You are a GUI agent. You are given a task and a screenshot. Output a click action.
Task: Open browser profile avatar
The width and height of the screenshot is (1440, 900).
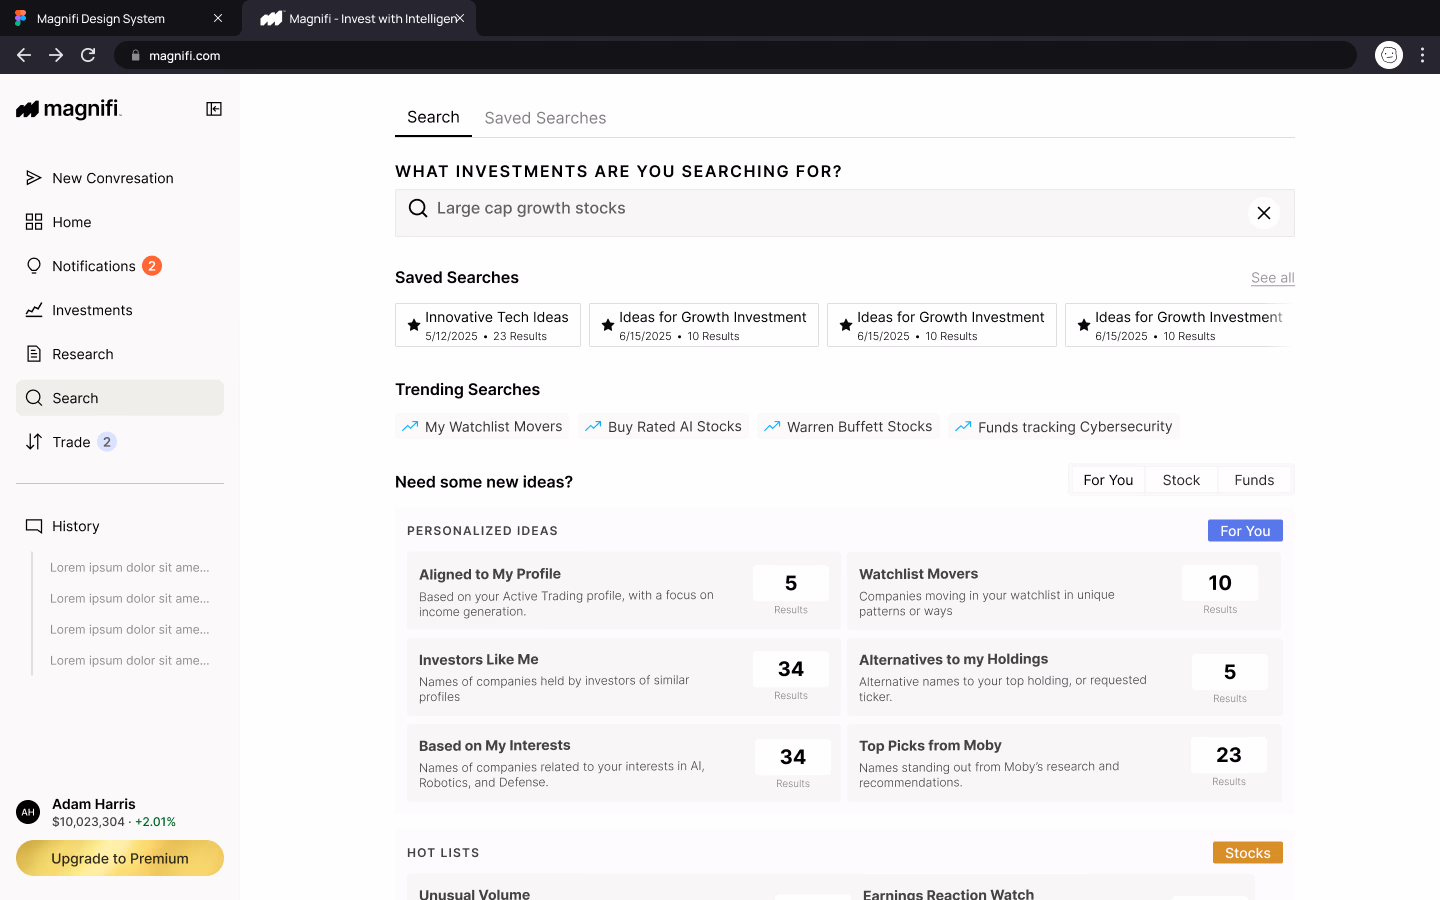coord(1389,55)
